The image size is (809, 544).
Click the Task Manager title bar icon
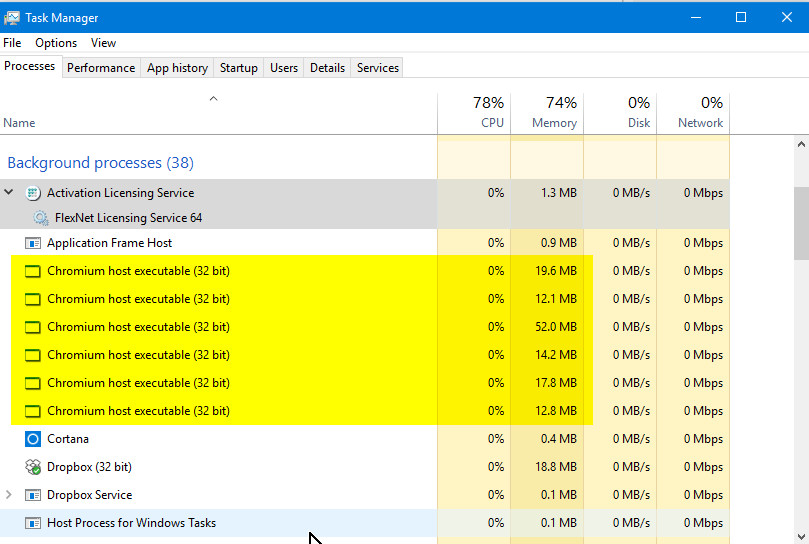[11, 18]
